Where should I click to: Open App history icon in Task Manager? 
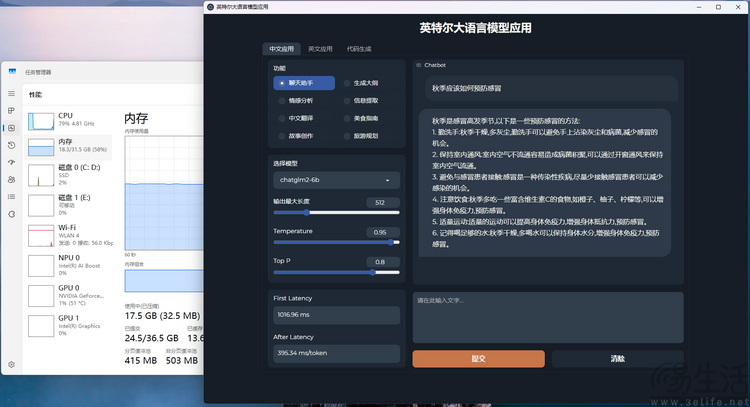tap(11, 145)
